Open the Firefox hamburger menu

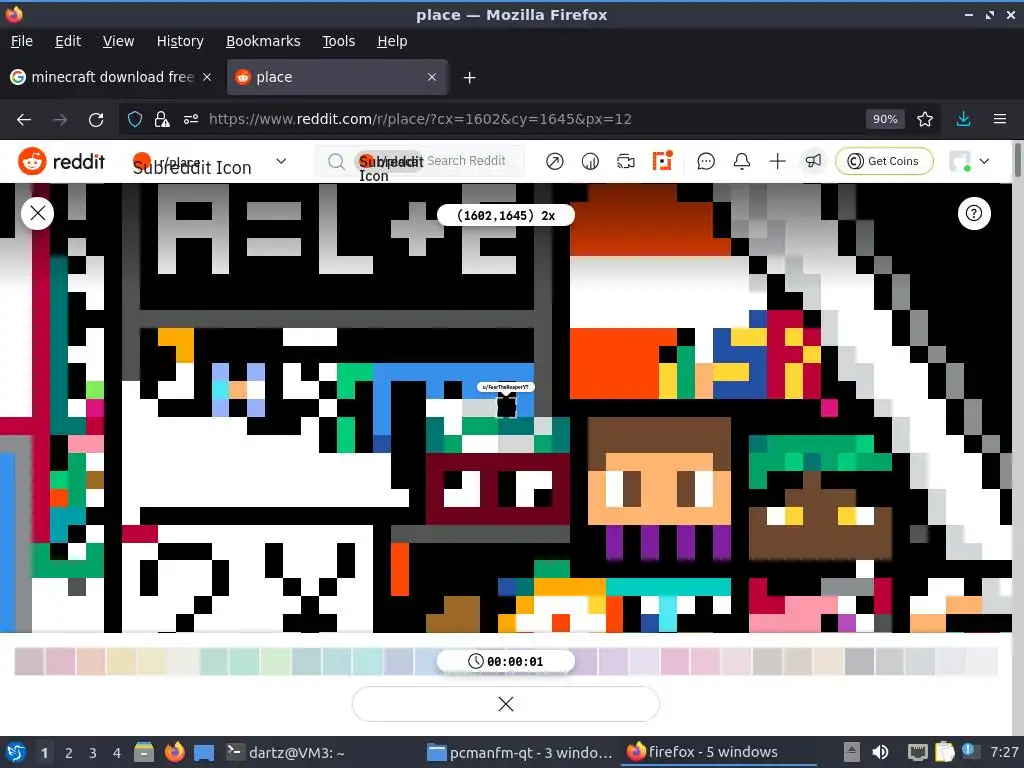click(999, 120)
